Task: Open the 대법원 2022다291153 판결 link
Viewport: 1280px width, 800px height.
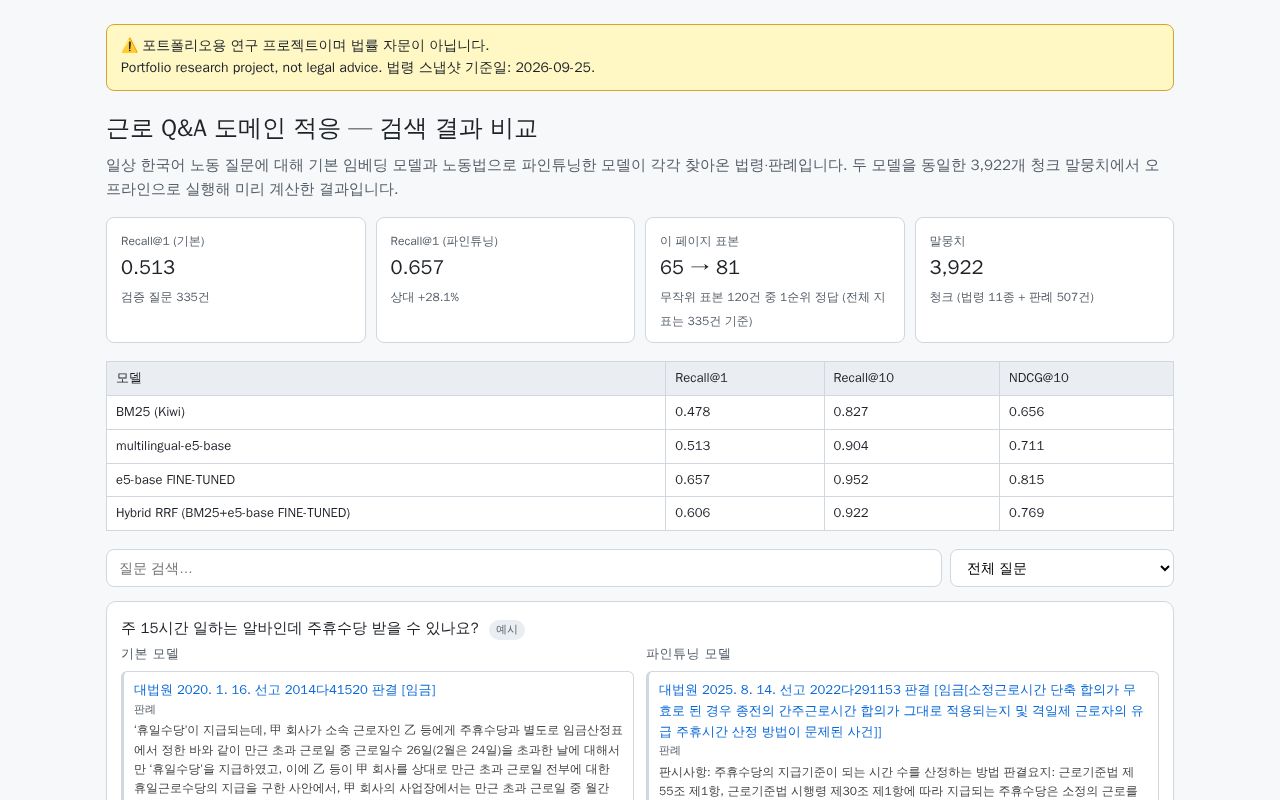Action: coord(901,711)
